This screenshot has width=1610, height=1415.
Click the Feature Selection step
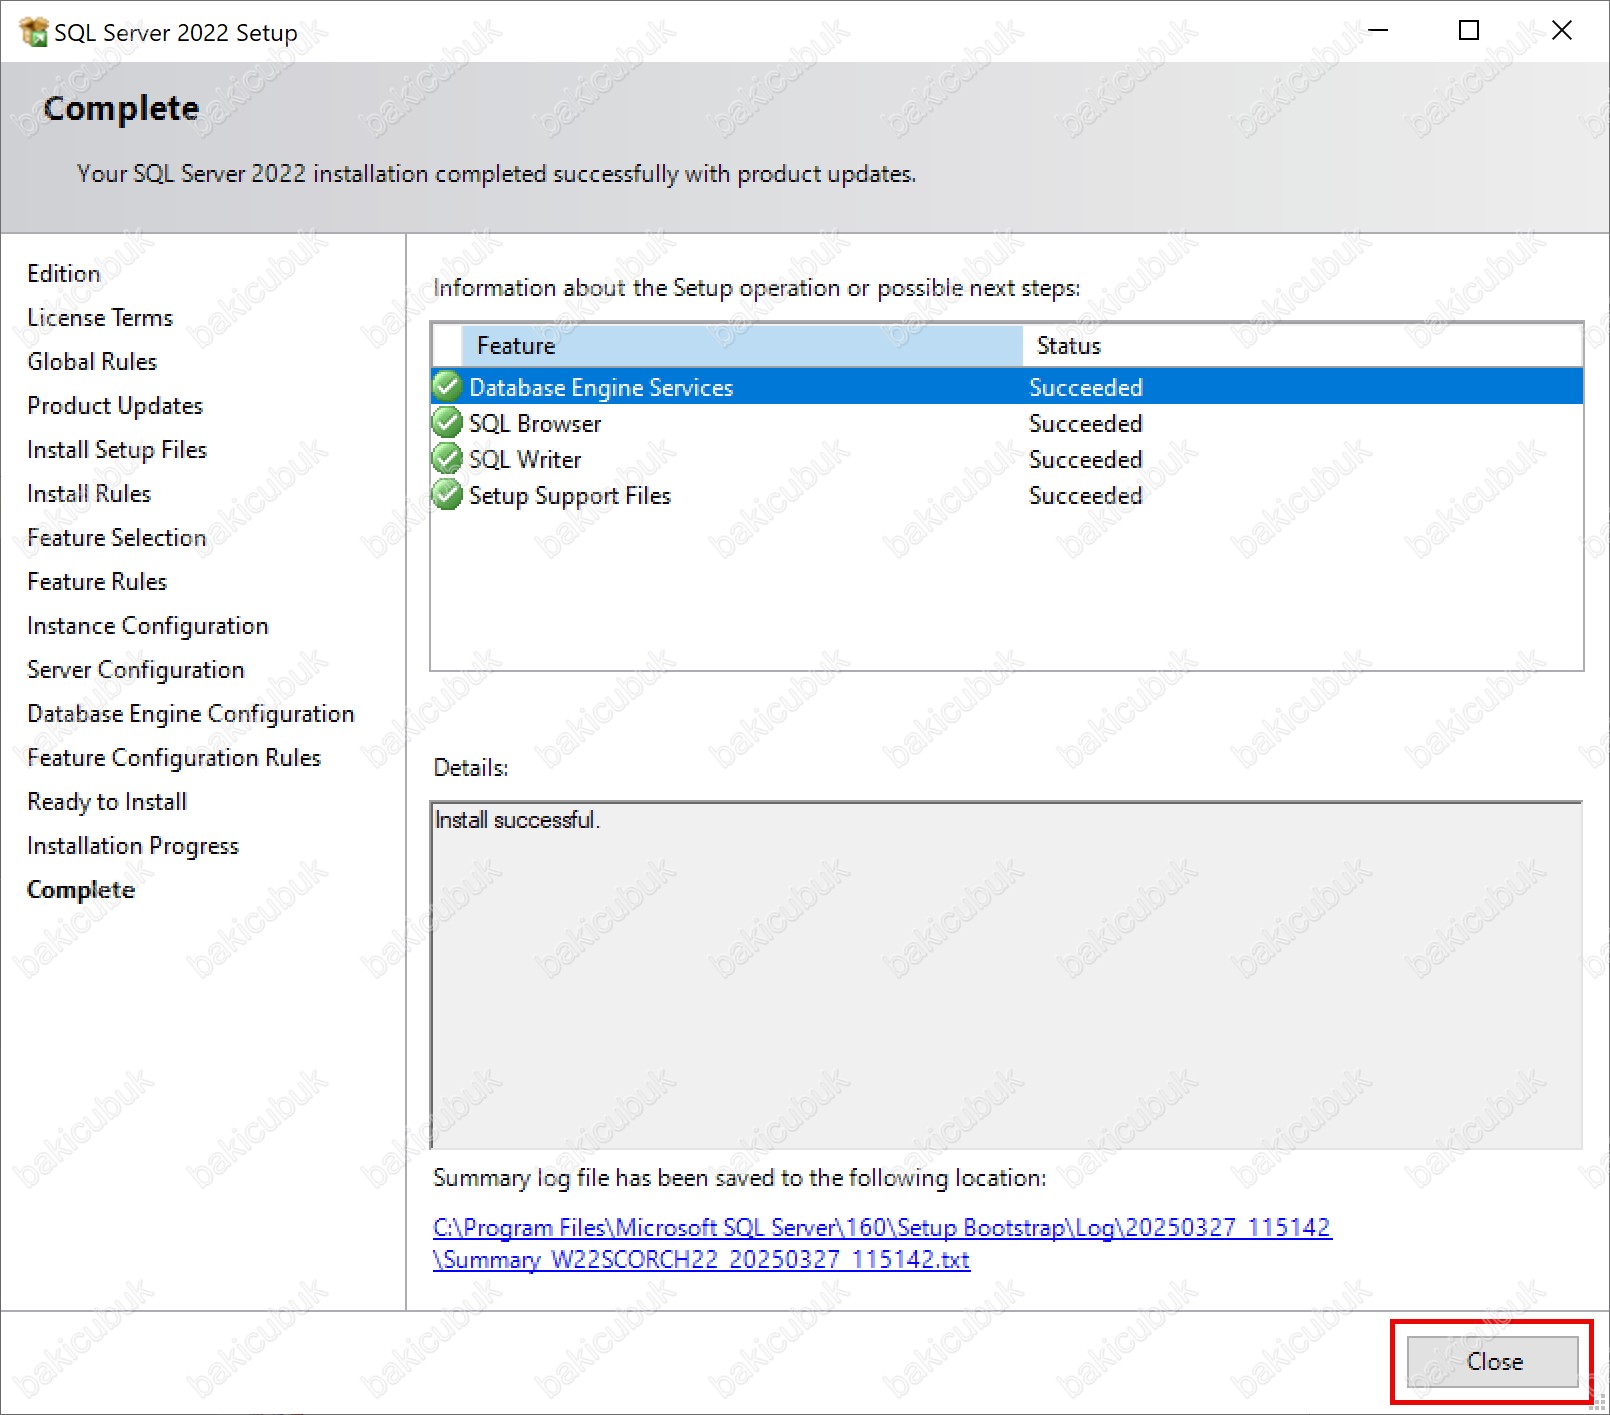tap(117, 537)
